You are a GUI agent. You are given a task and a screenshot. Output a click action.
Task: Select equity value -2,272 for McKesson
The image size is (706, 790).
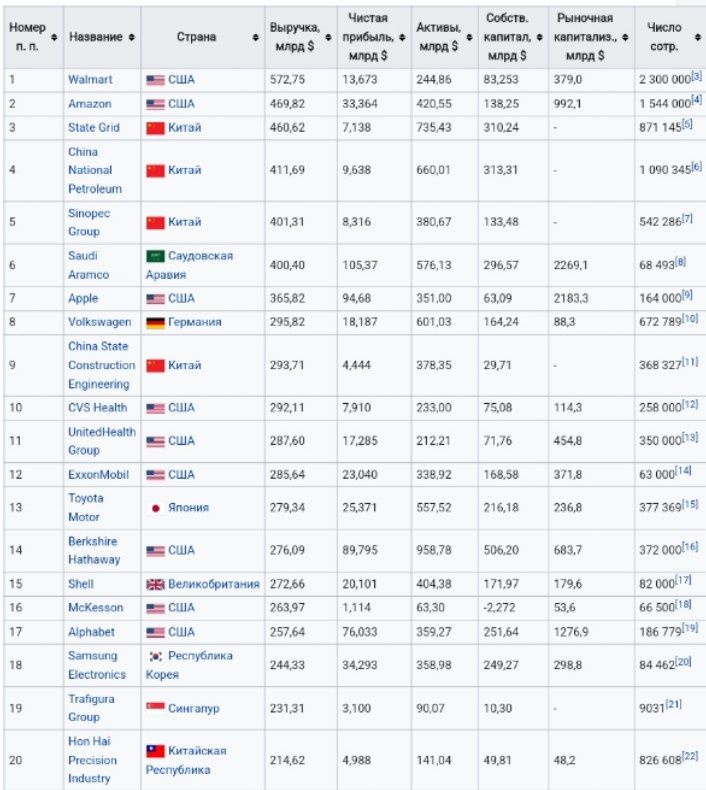coord(499,608)
